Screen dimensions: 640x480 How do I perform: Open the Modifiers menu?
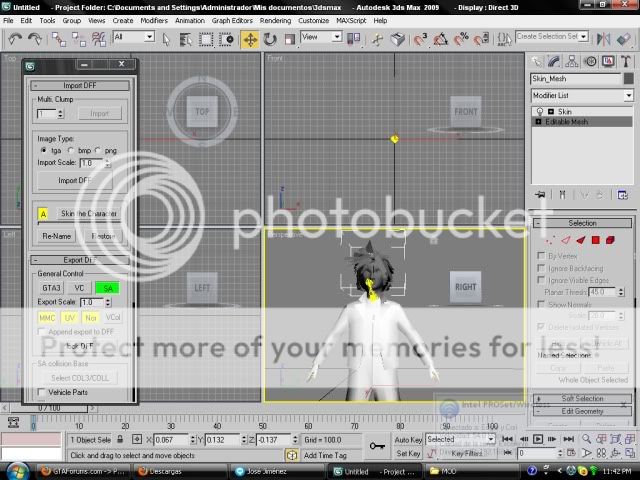tap(154, 20)
